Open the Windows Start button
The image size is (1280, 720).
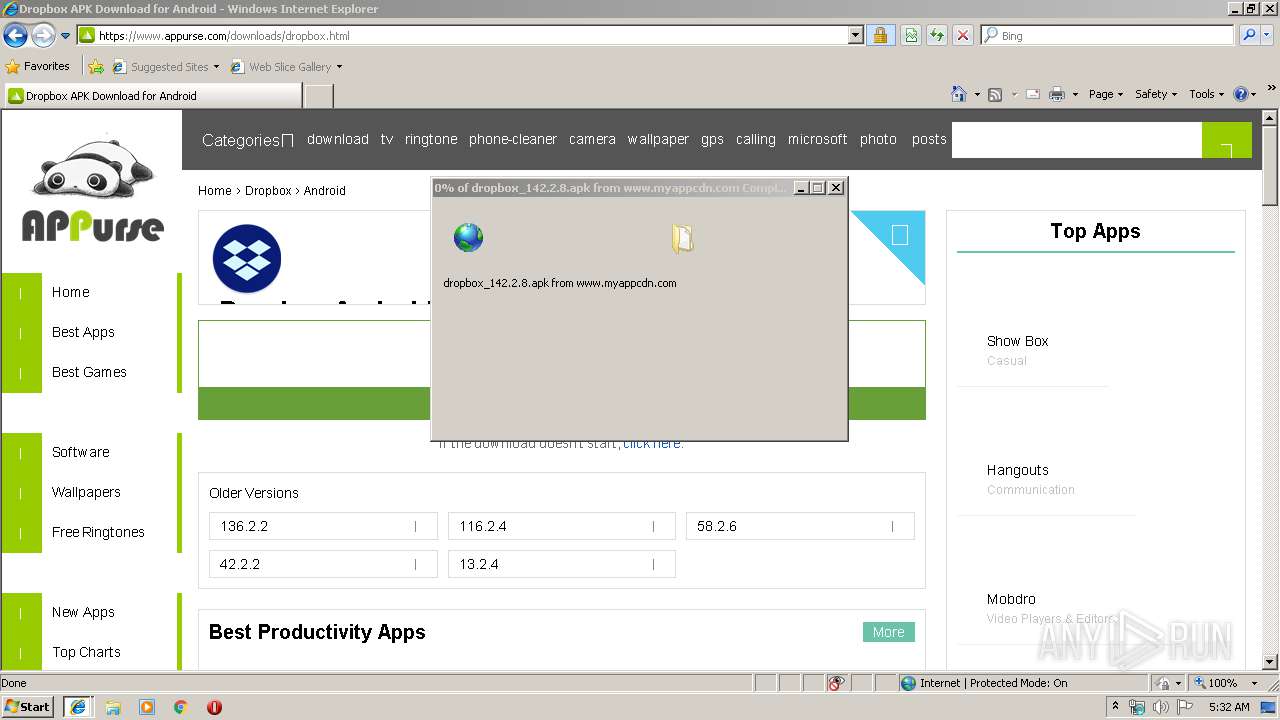point(28,706)
